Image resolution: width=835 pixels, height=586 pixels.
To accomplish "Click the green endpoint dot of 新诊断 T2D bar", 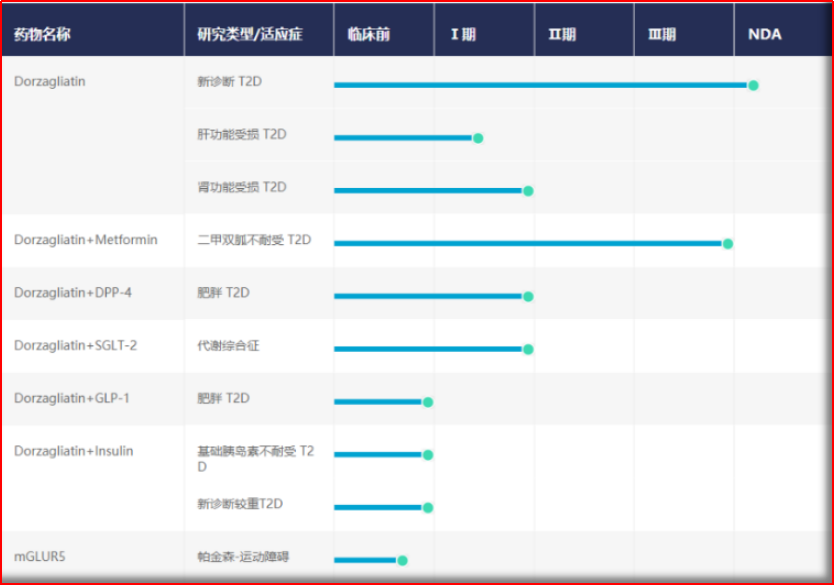I will (x=753, y=85).
